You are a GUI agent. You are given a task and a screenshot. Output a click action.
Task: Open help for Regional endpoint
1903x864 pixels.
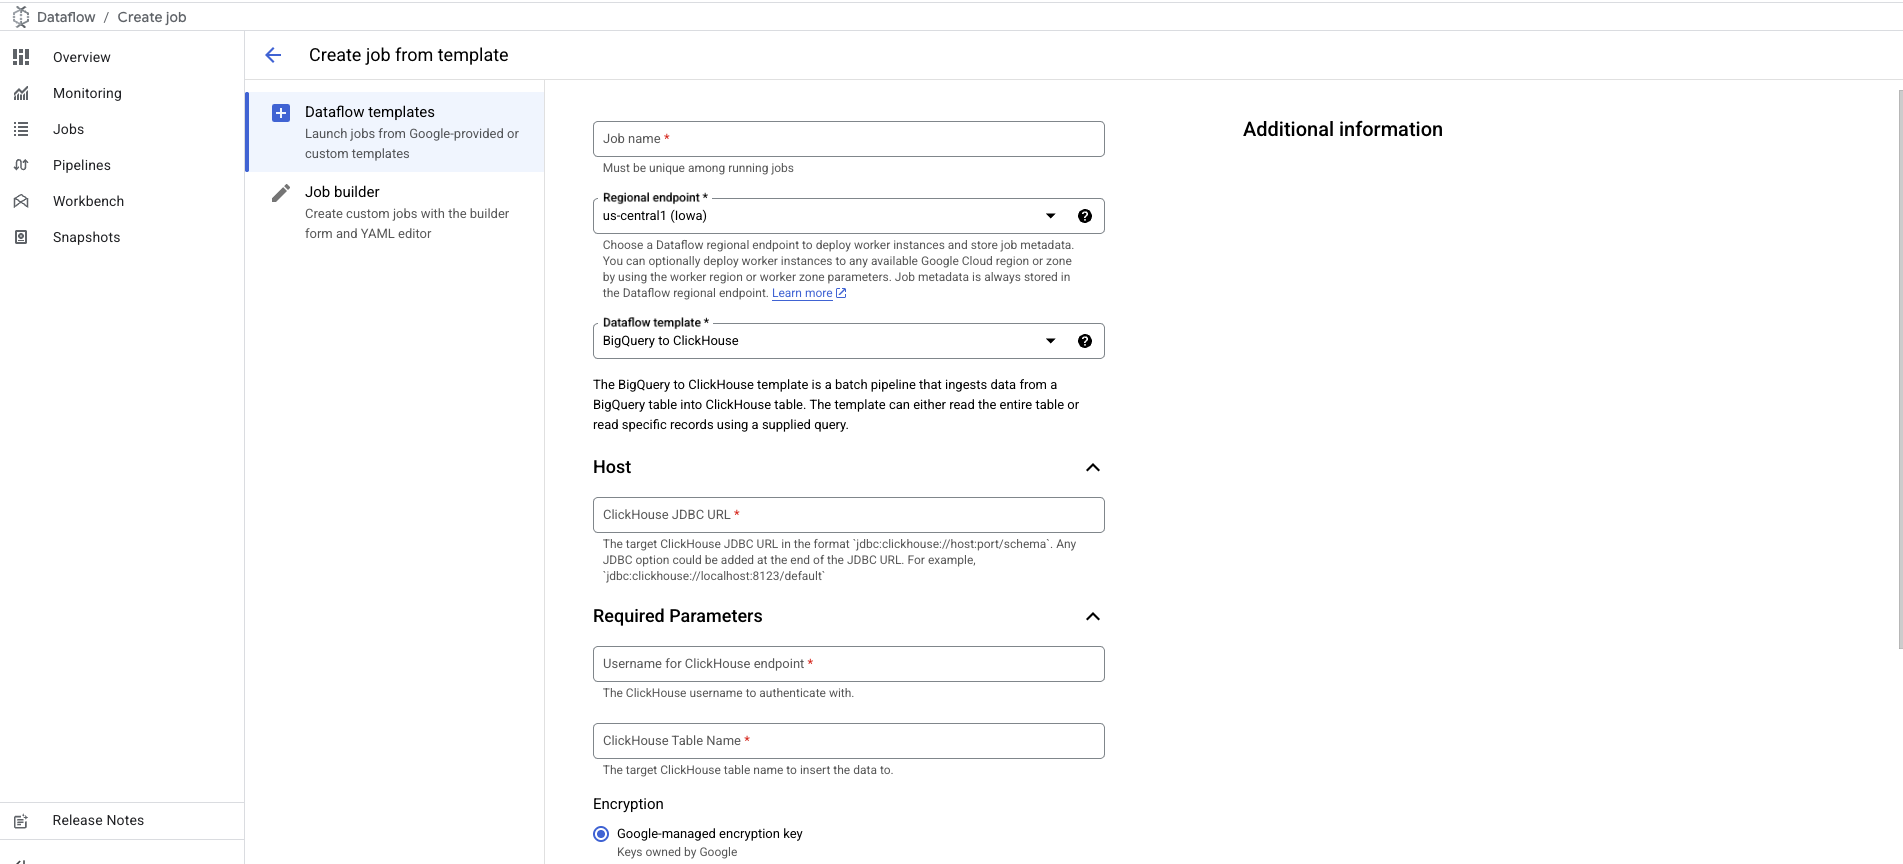[x=1084, y=216]
